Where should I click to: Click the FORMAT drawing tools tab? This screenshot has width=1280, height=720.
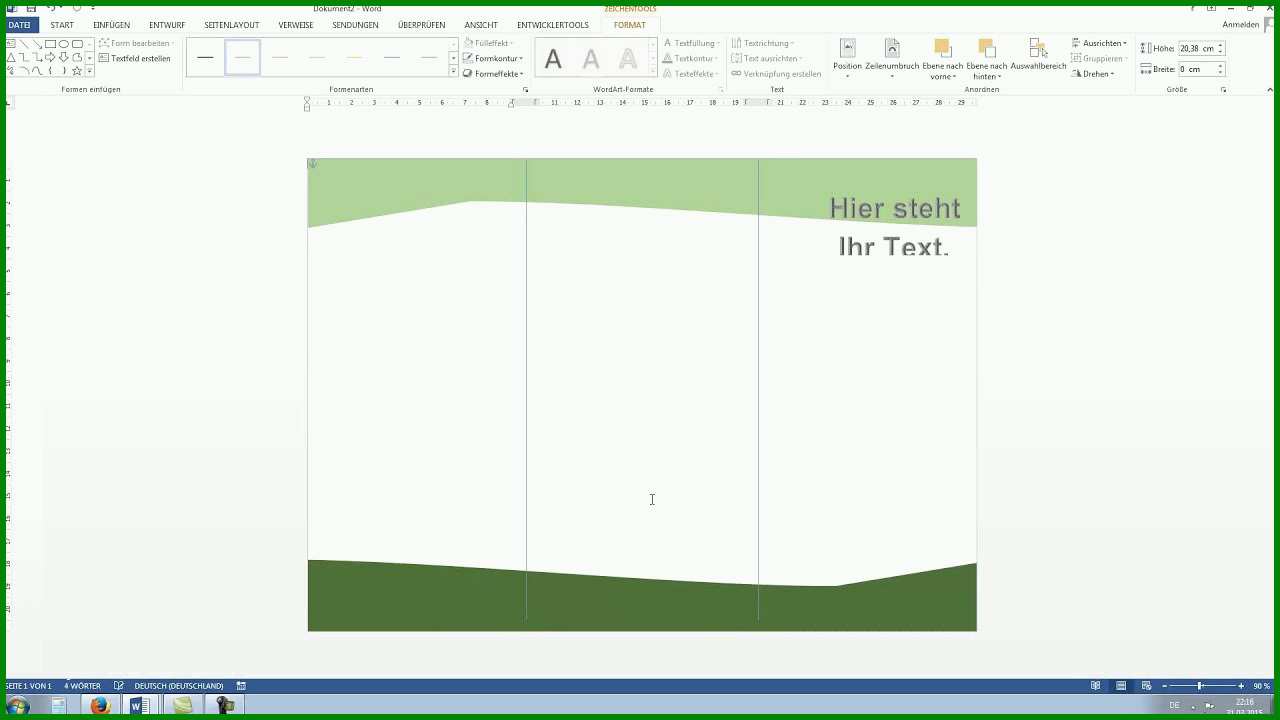pyautogui.click(x=629, y=25)
